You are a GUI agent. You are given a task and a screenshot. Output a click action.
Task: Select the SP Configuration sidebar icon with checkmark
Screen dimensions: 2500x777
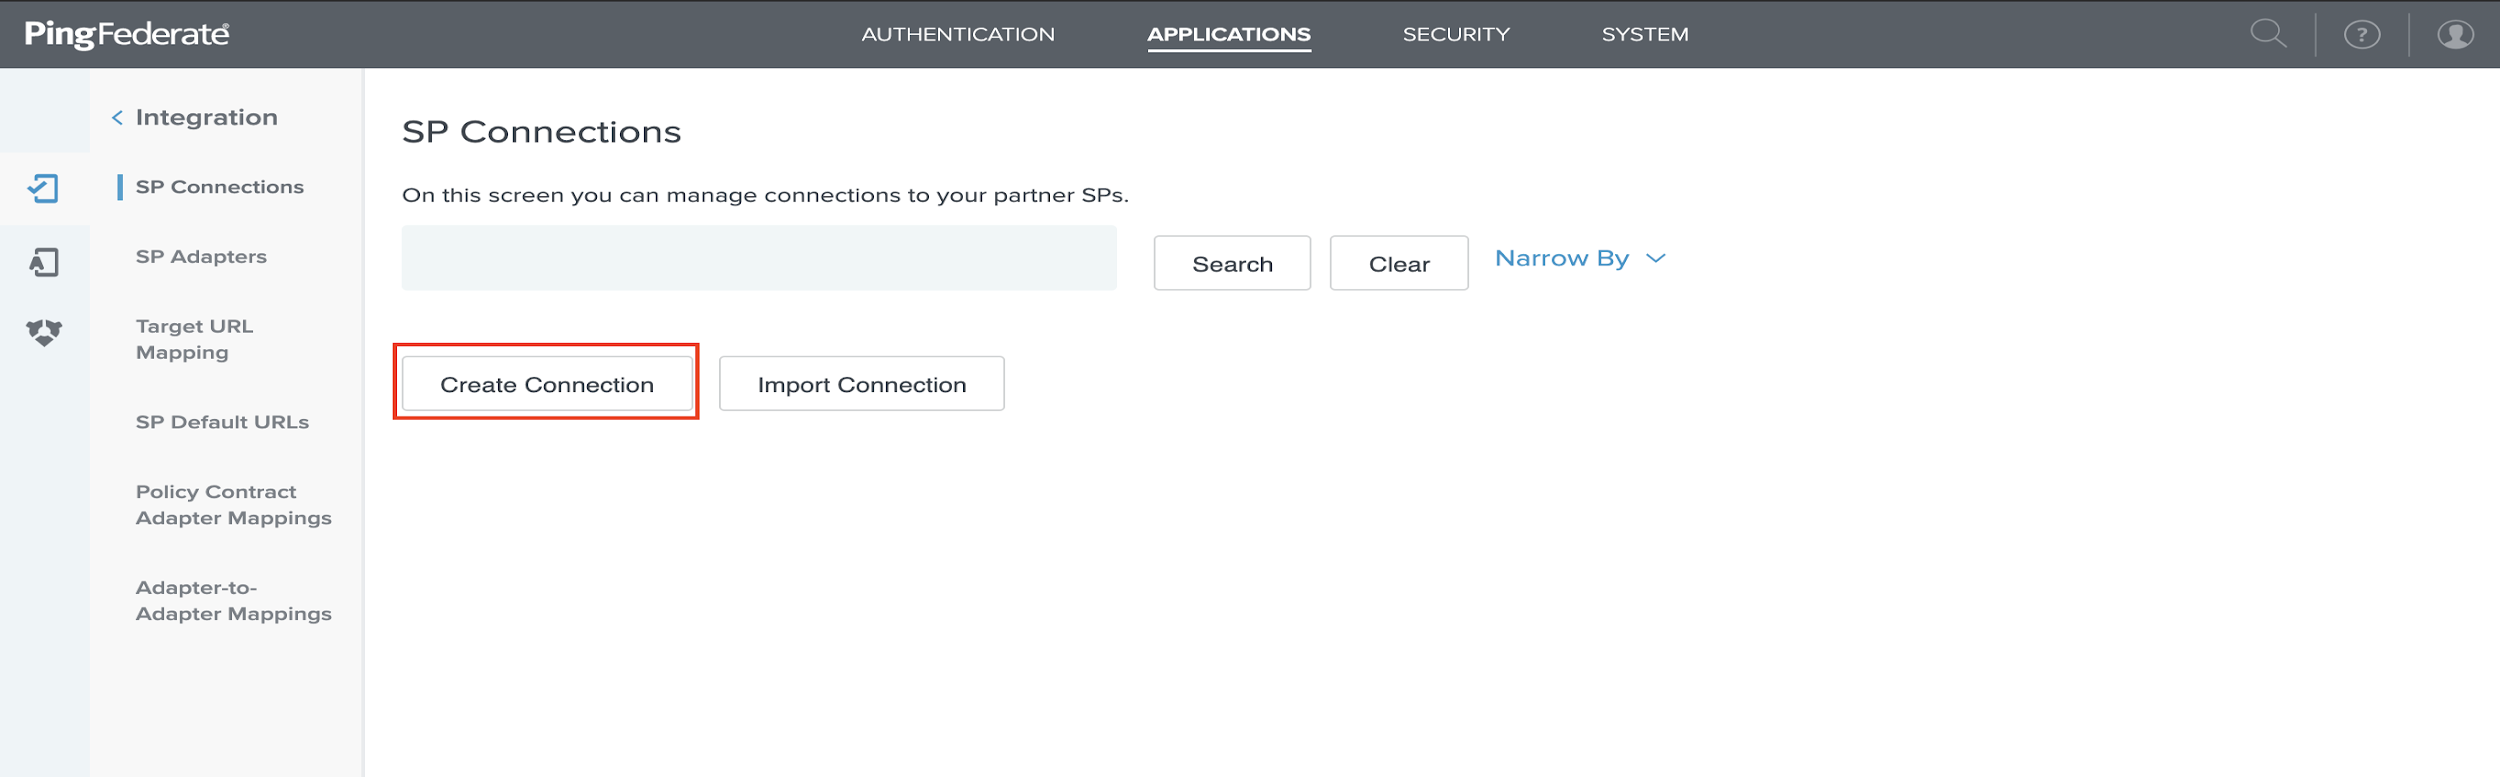point(44,188)
